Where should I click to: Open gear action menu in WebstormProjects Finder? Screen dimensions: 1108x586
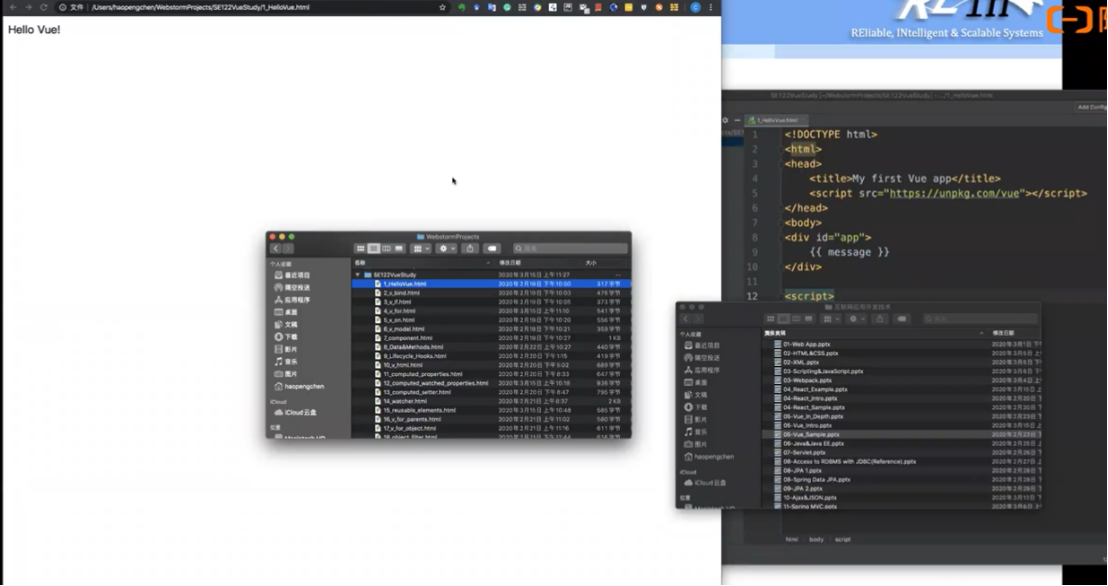click(x=447, y=249)
